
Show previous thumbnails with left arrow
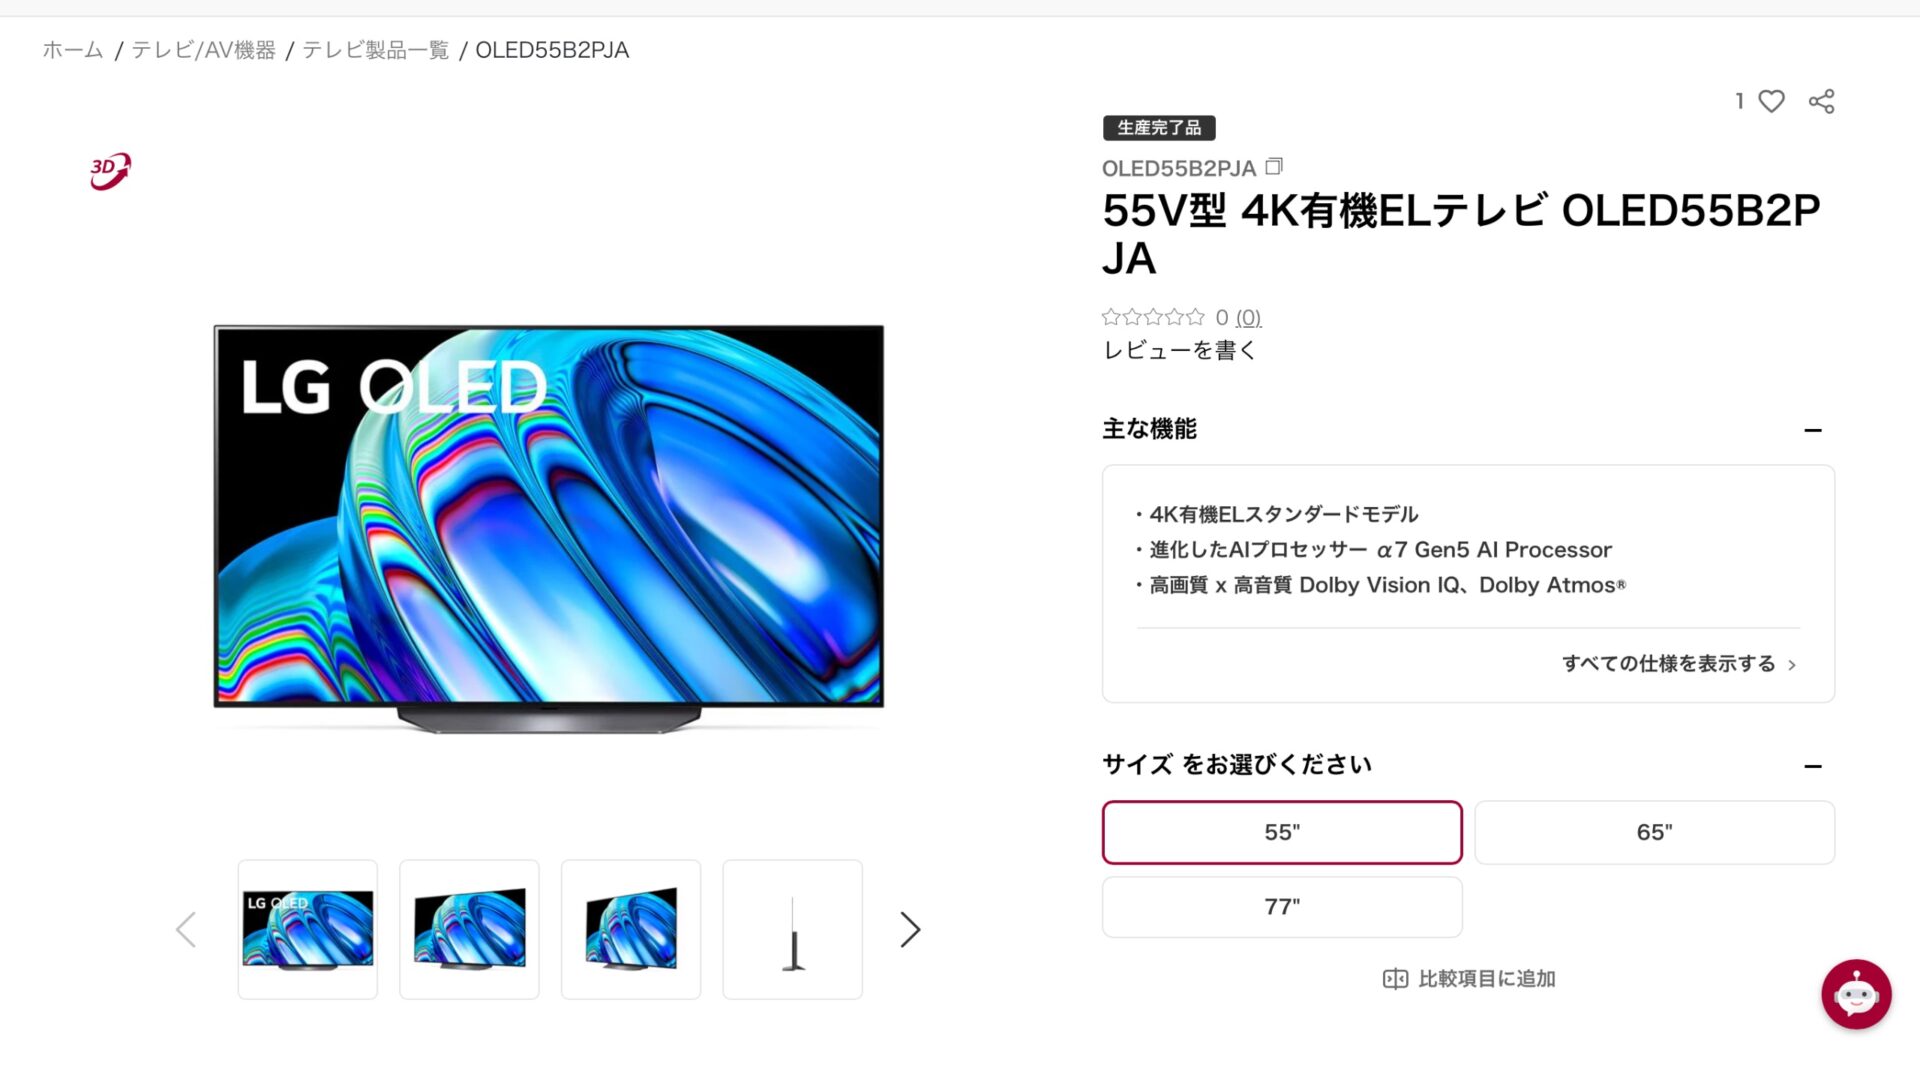(186, 929)
